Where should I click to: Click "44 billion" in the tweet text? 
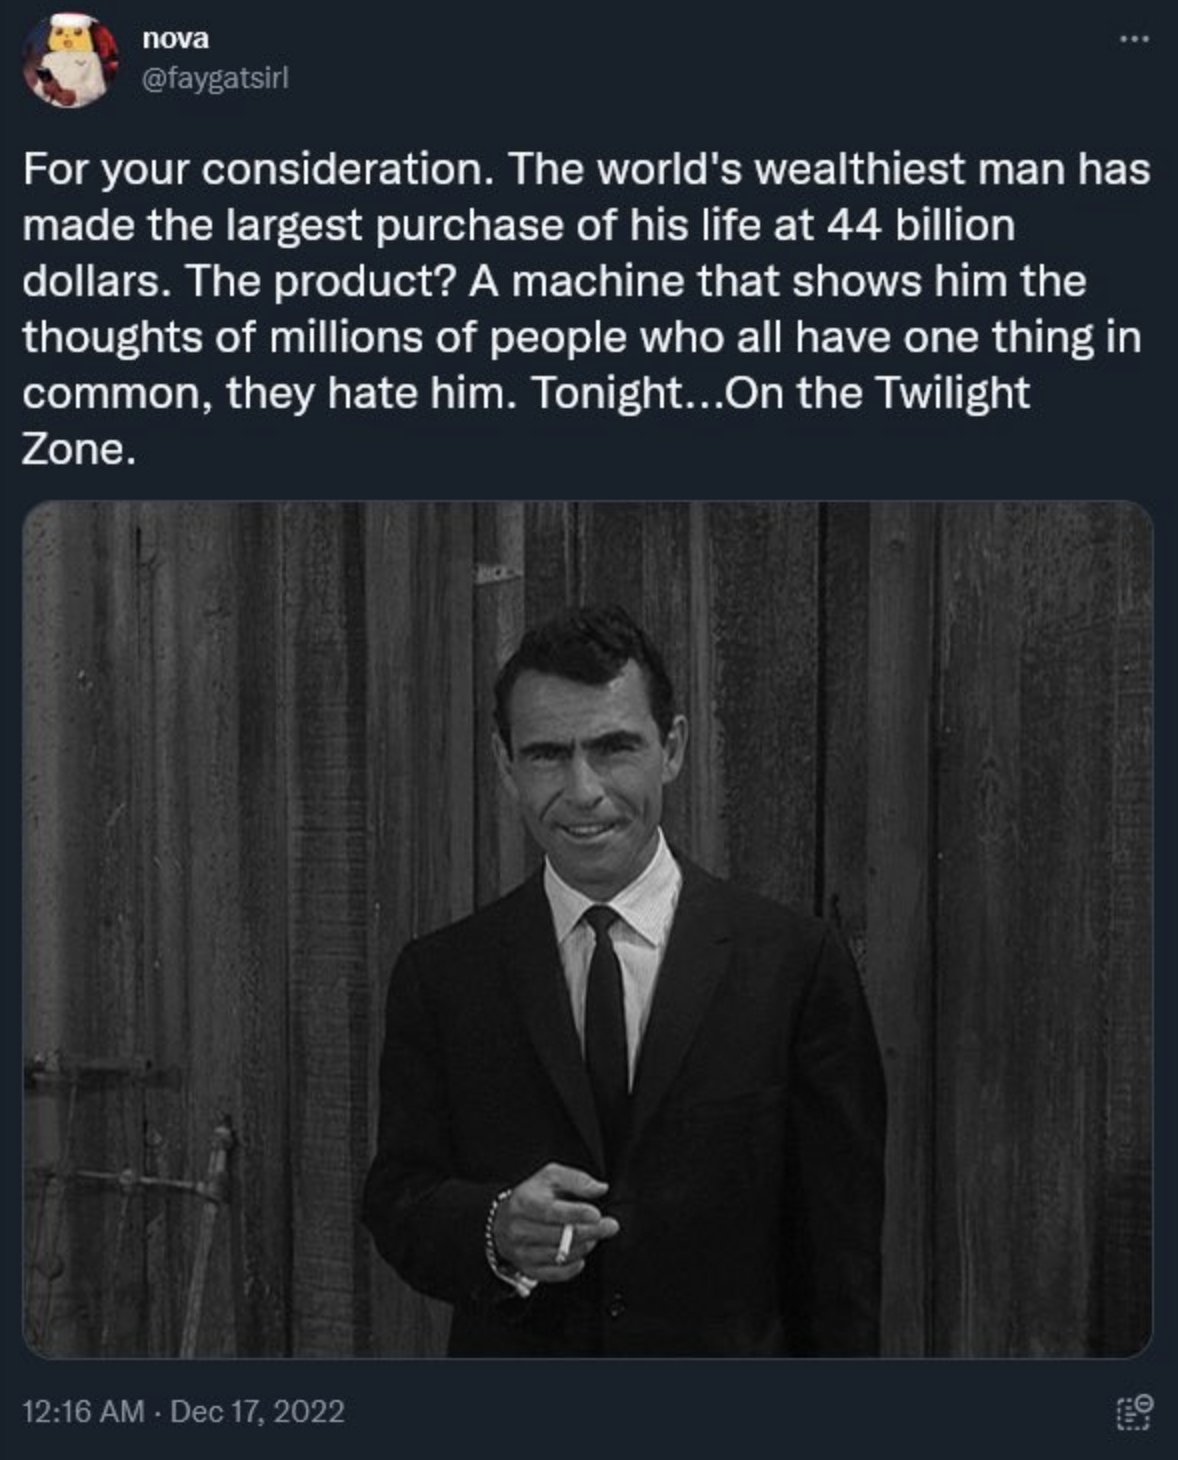click(x=921, y=225)
